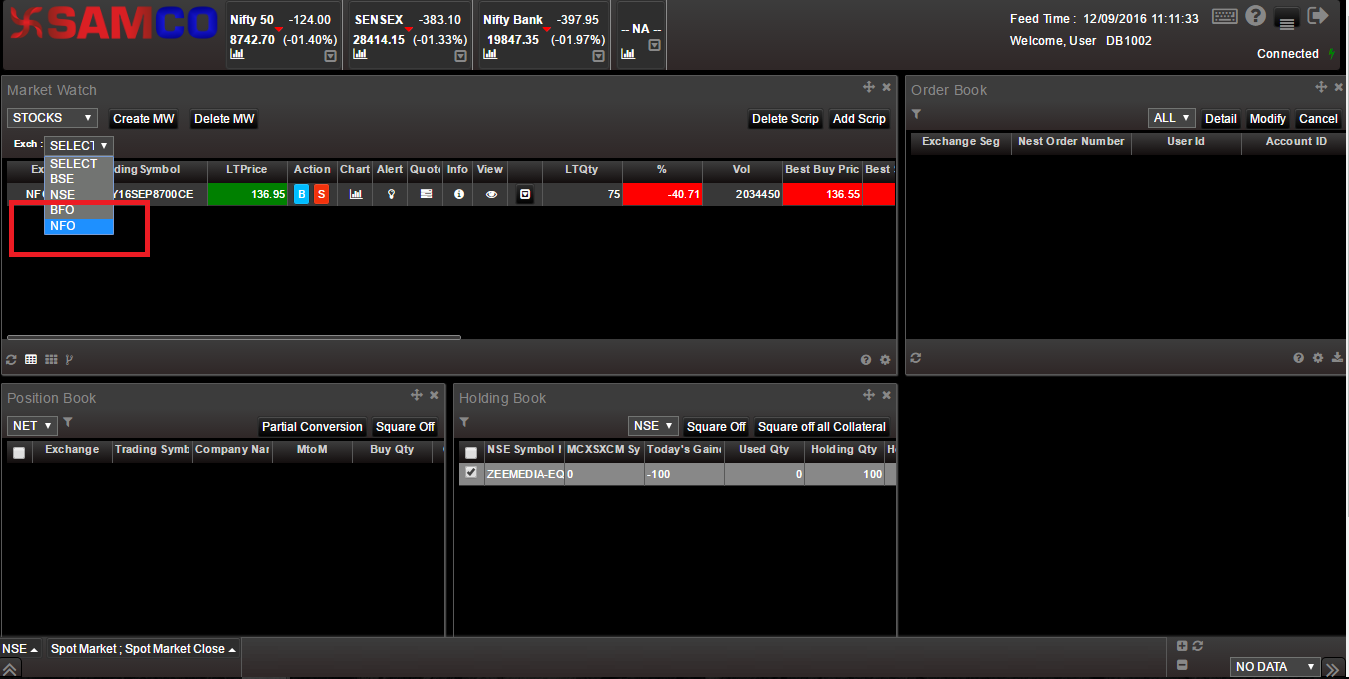Choose BSE in the exchange list
Viewport: 1349px width, 679px height.
click(x=79, y=179)
